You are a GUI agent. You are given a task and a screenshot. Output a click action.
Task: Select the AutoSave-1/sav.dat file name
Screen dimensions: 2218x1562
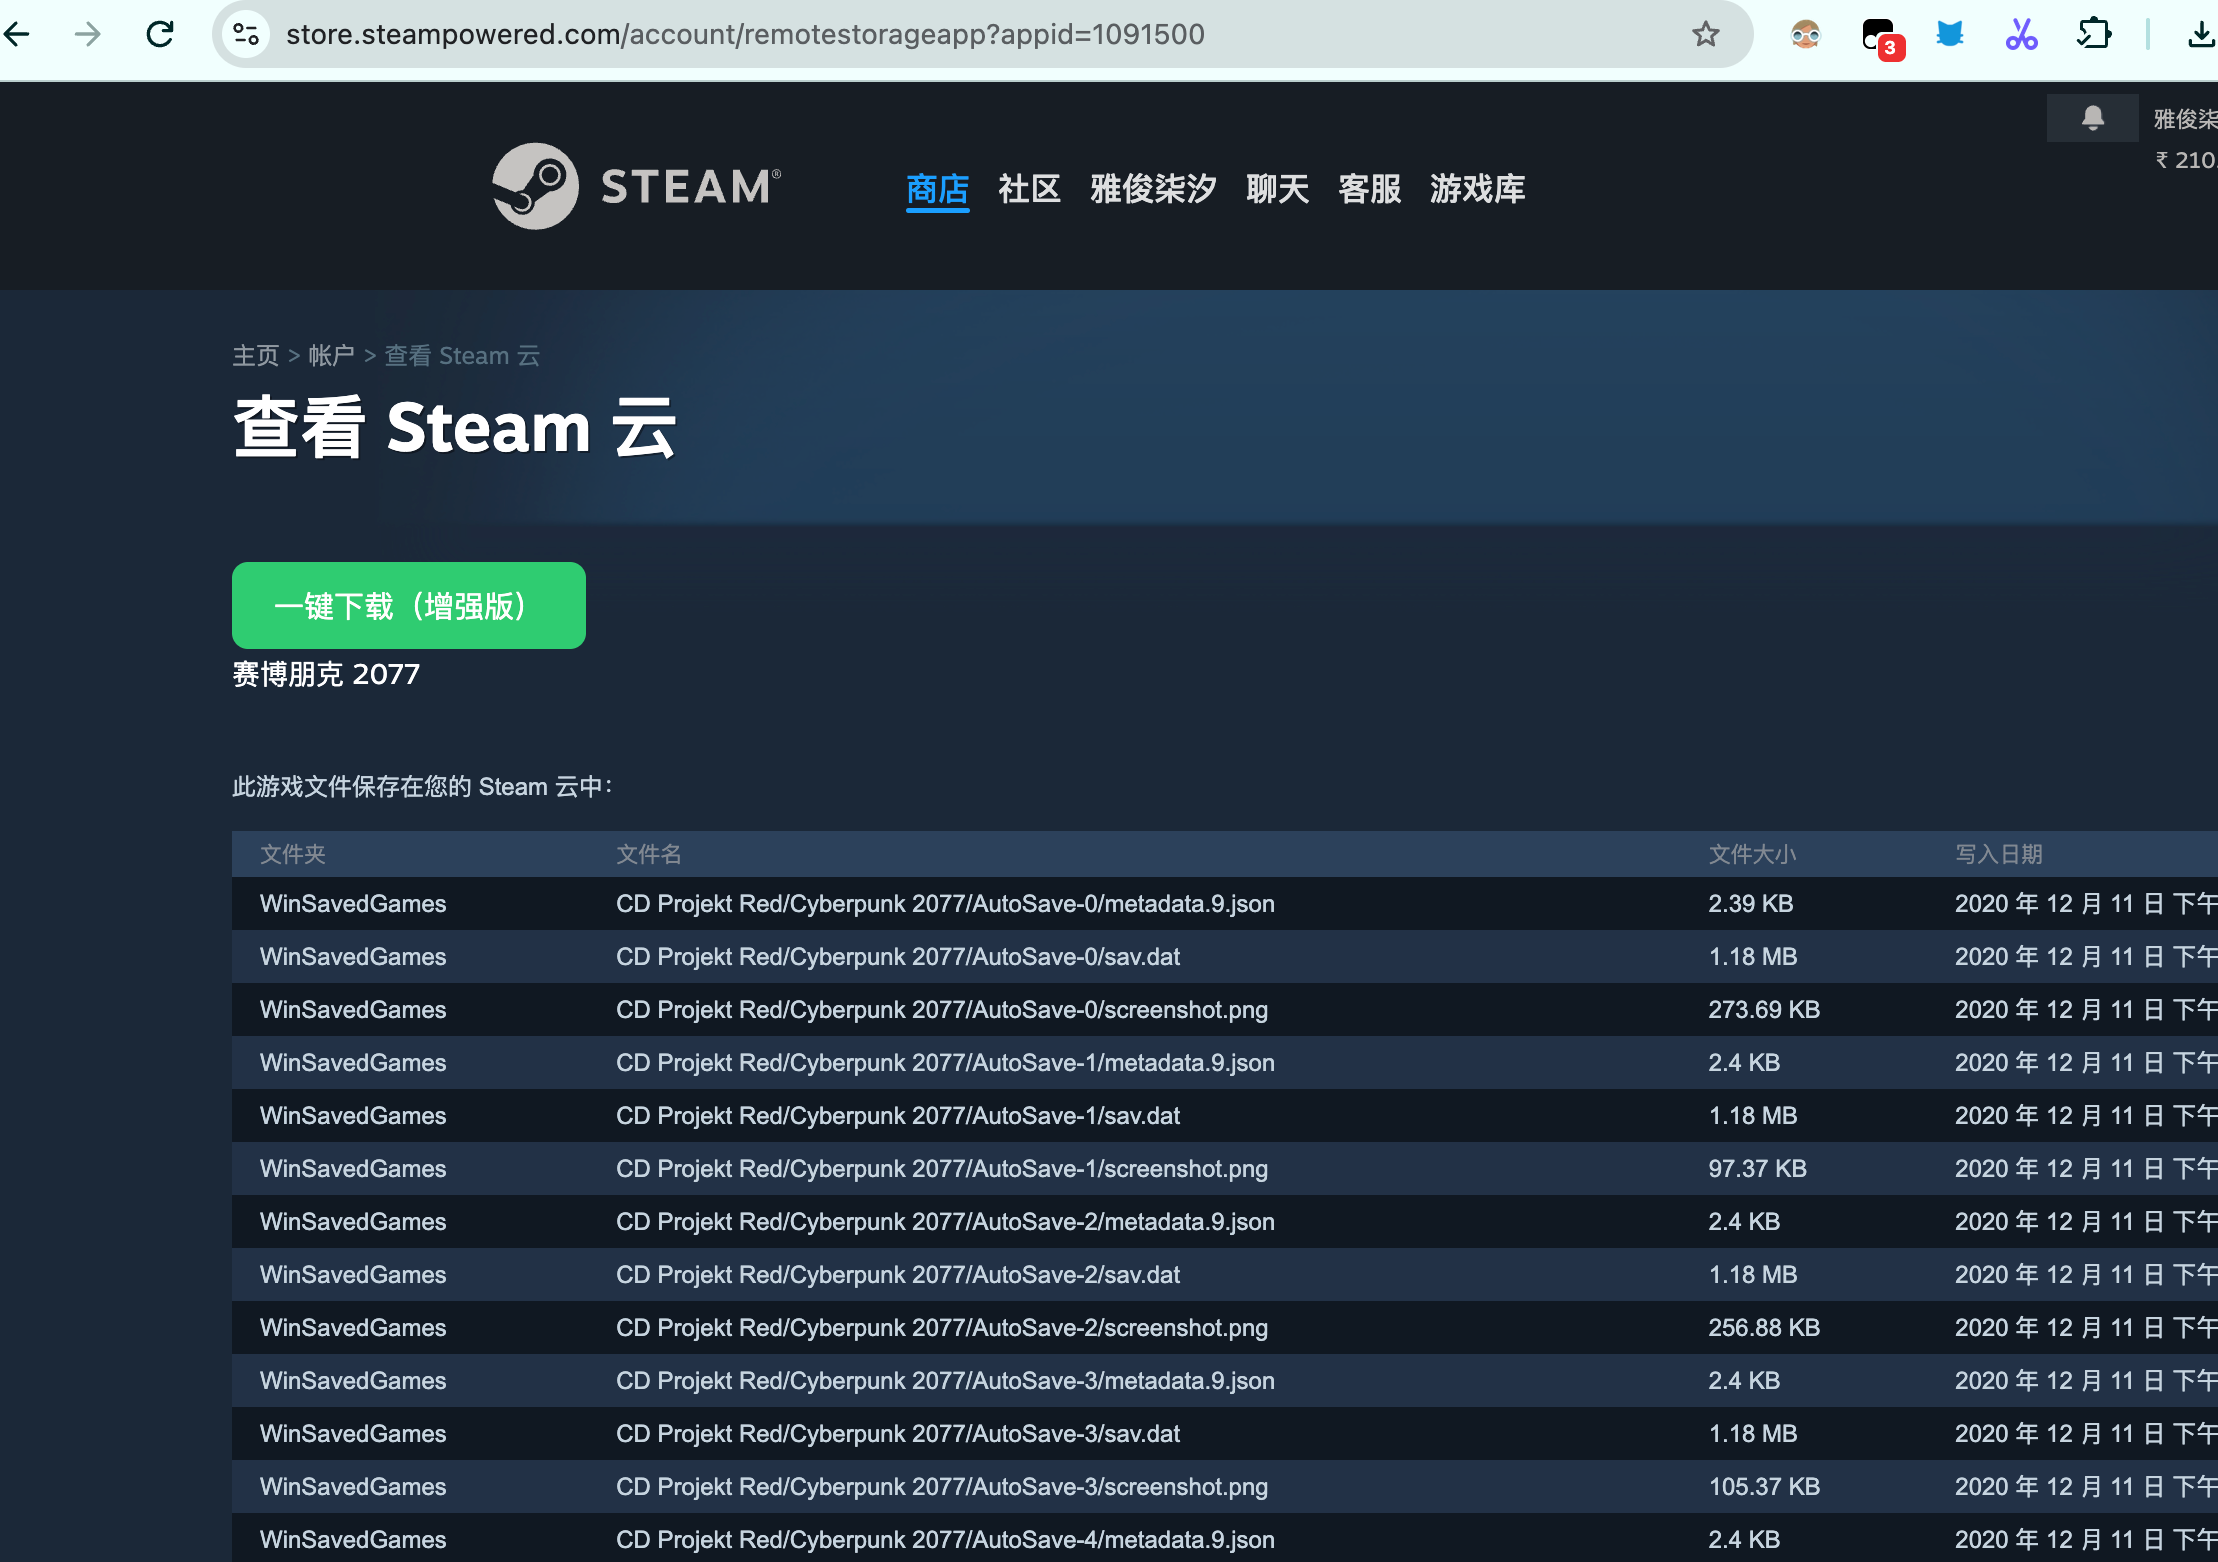click(898, 1116)
